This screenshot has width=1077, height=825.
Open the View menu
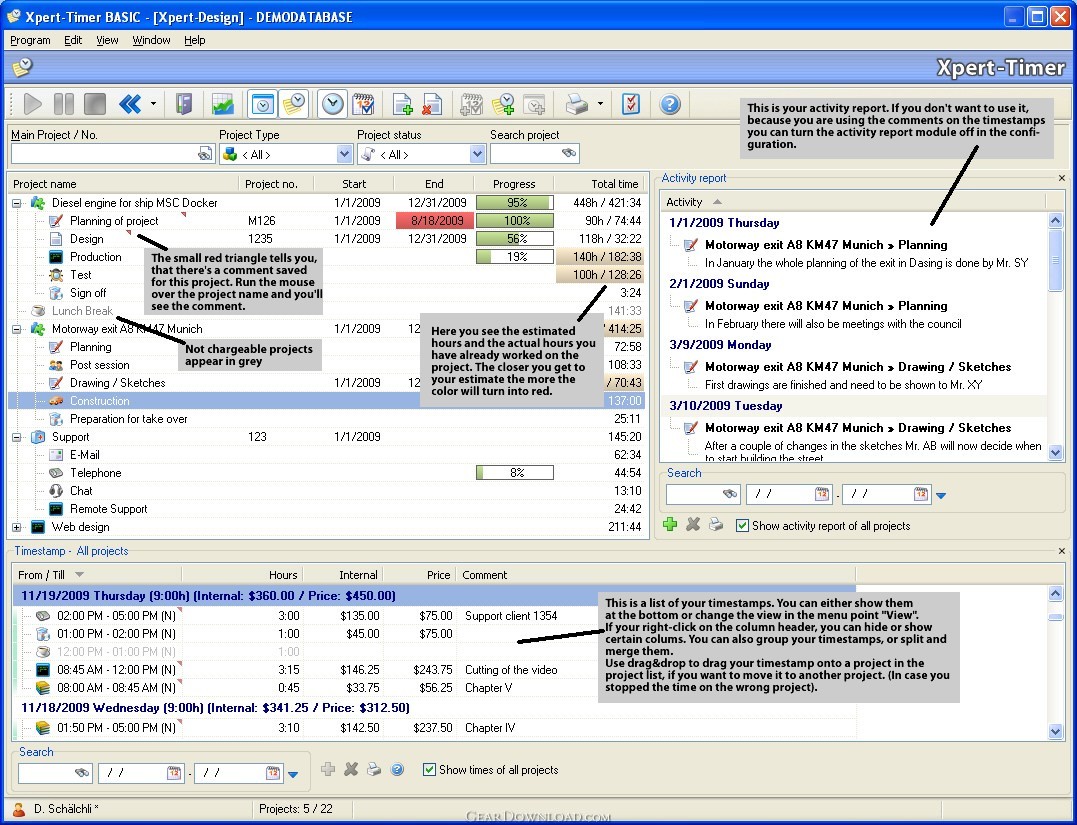point(107,40)
